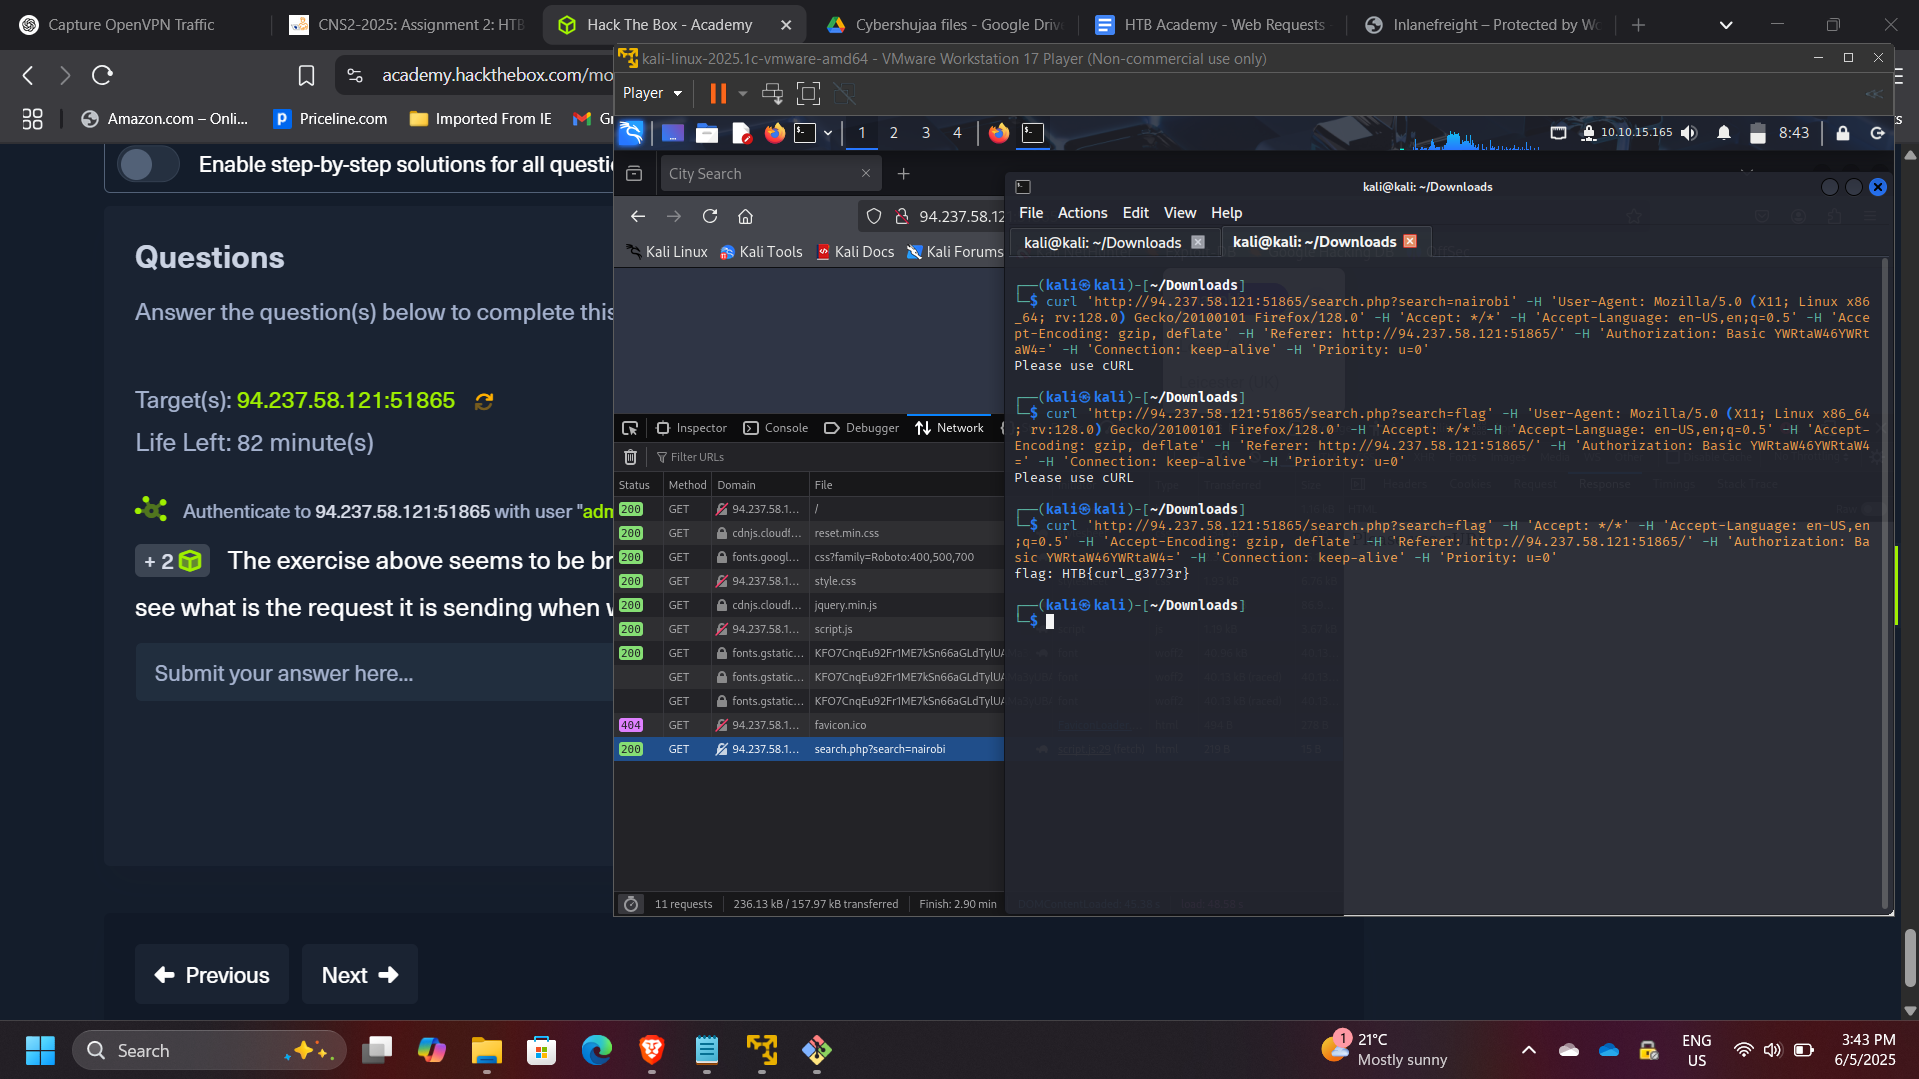The height and width of the screenshot is (1079, 1919).
Task: Select the element picker in Firefox devtools
Action: [630, 428]
